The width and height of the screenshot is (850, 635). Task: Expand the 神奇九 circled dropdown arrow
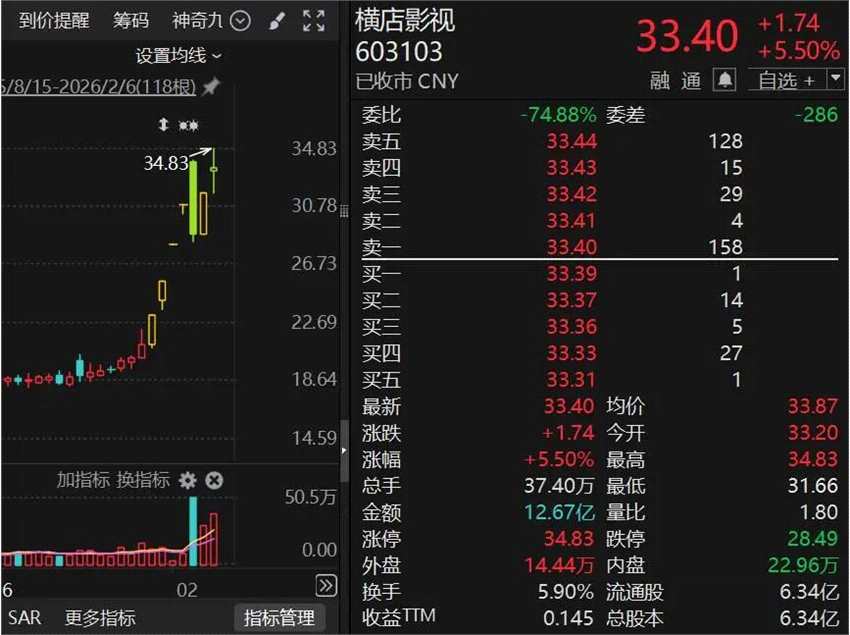coord(240,21)
